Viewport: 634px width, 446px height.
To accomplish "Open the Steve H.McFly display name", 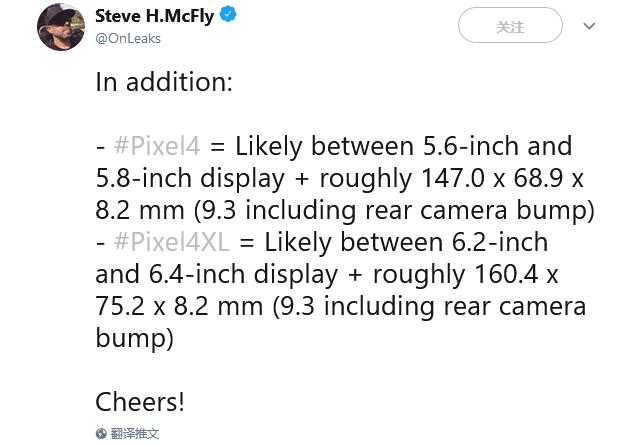I will 154,16.
